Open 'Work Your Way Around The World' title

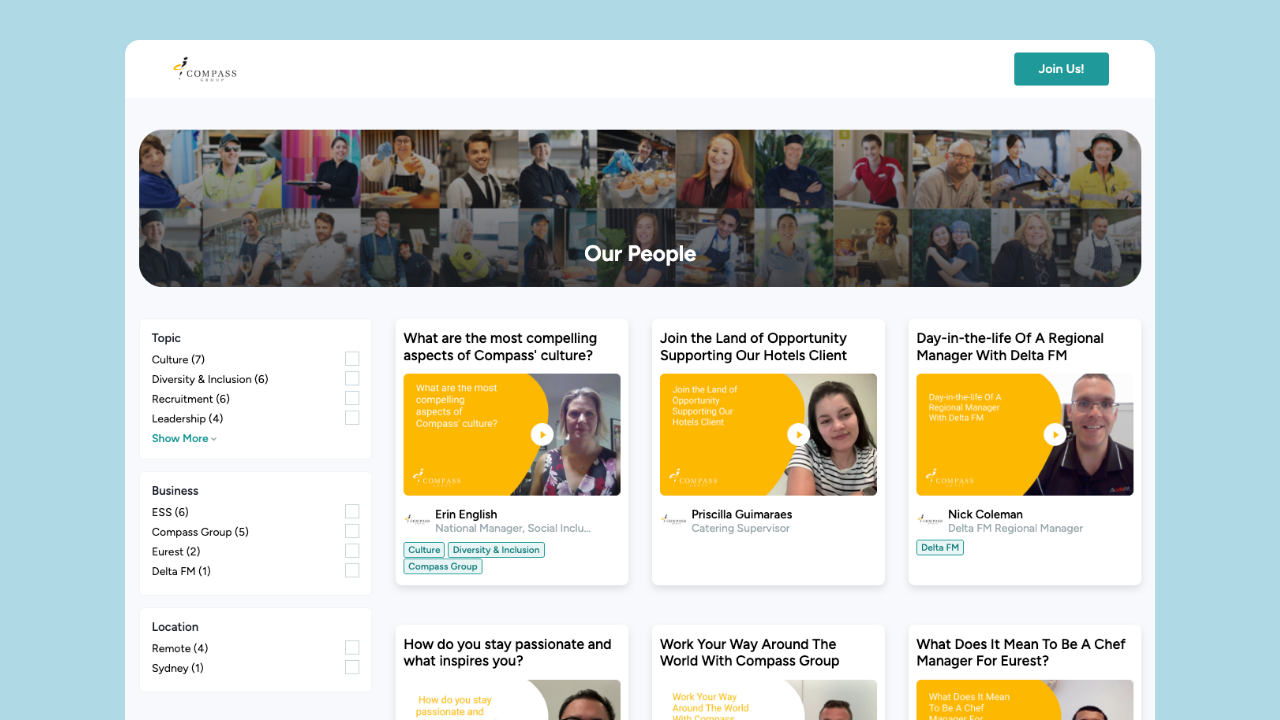point(749,653)
